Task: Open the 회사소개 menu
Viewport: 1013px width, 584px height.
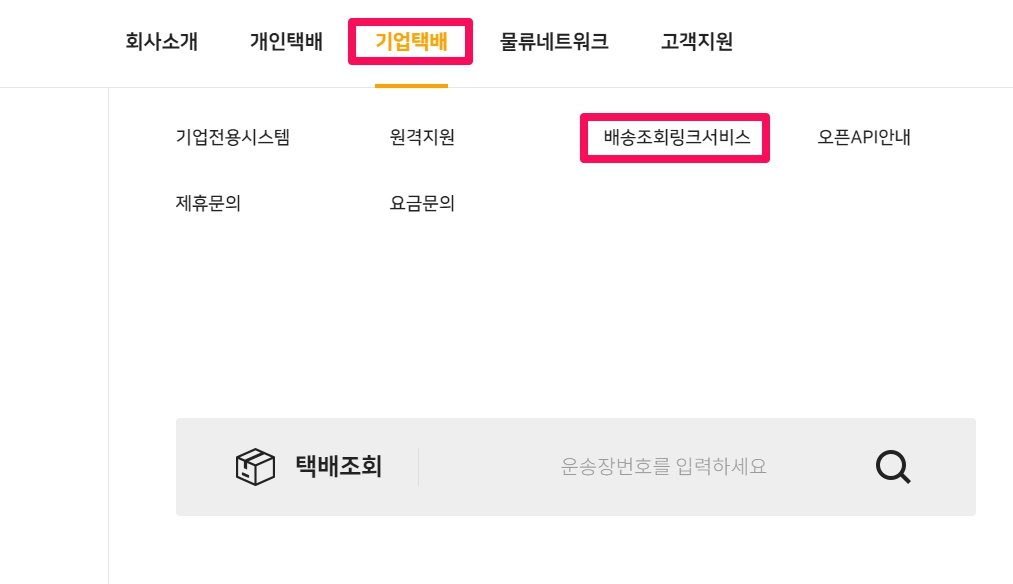Action: point(161,41)
